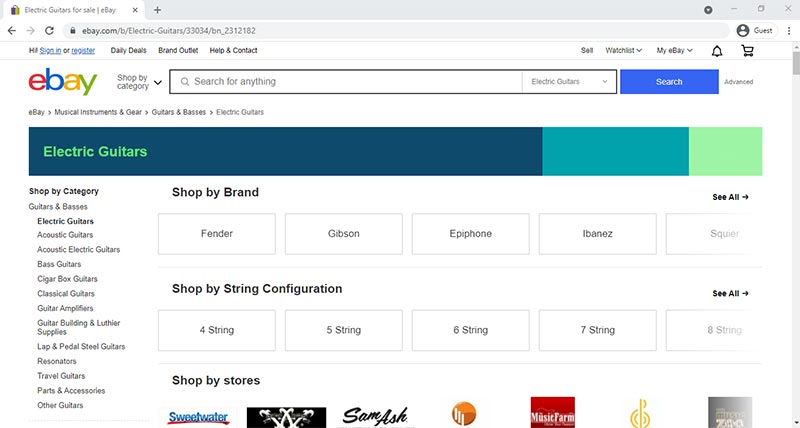800x428 pixels.
Task: Open Advanced search link
Action: (x=738, y=82)
